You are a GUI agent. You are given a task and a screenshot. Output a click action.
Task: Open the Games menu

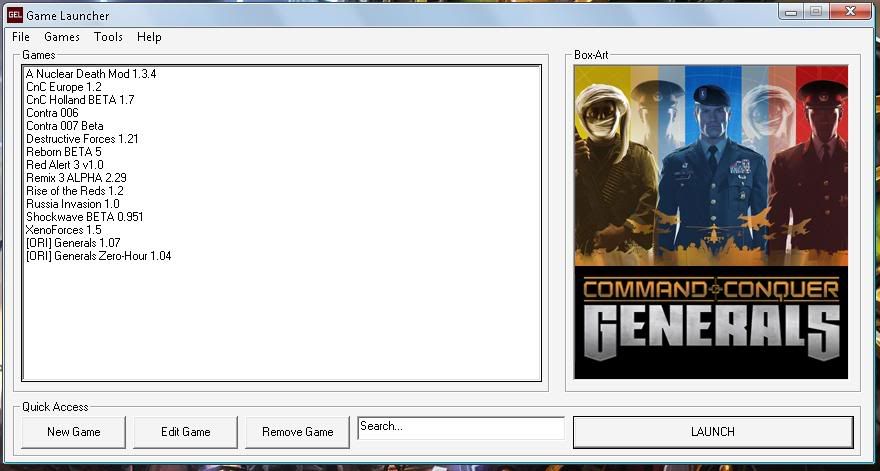62,37
